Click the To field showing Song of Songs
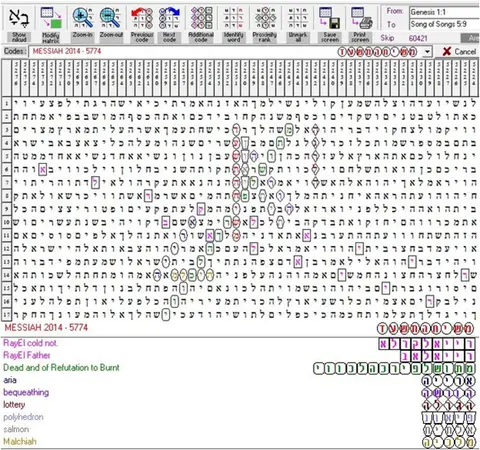 point(445,24)
